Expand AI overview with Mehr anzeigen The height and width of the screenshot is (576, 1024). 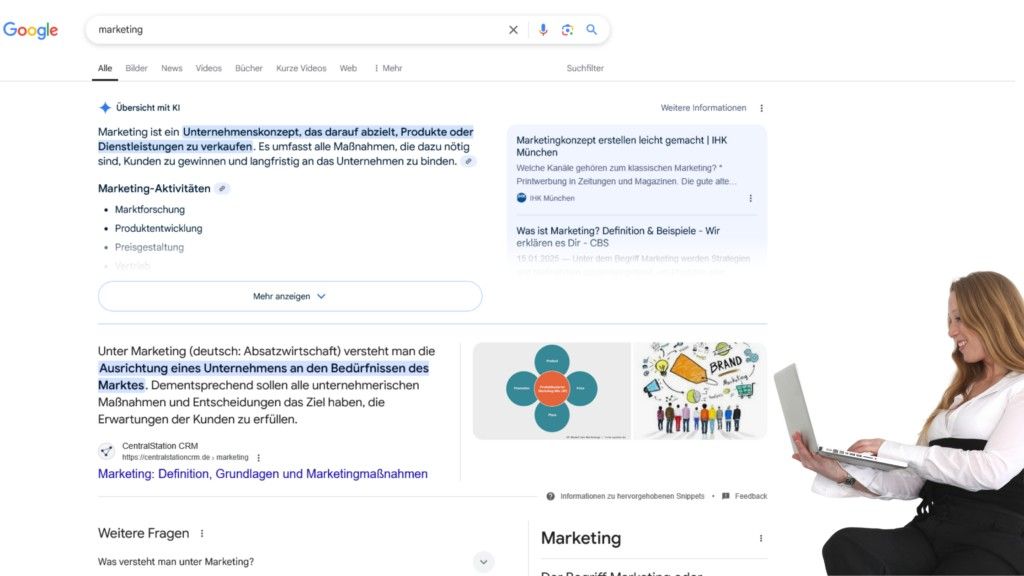tap(290, 296)
